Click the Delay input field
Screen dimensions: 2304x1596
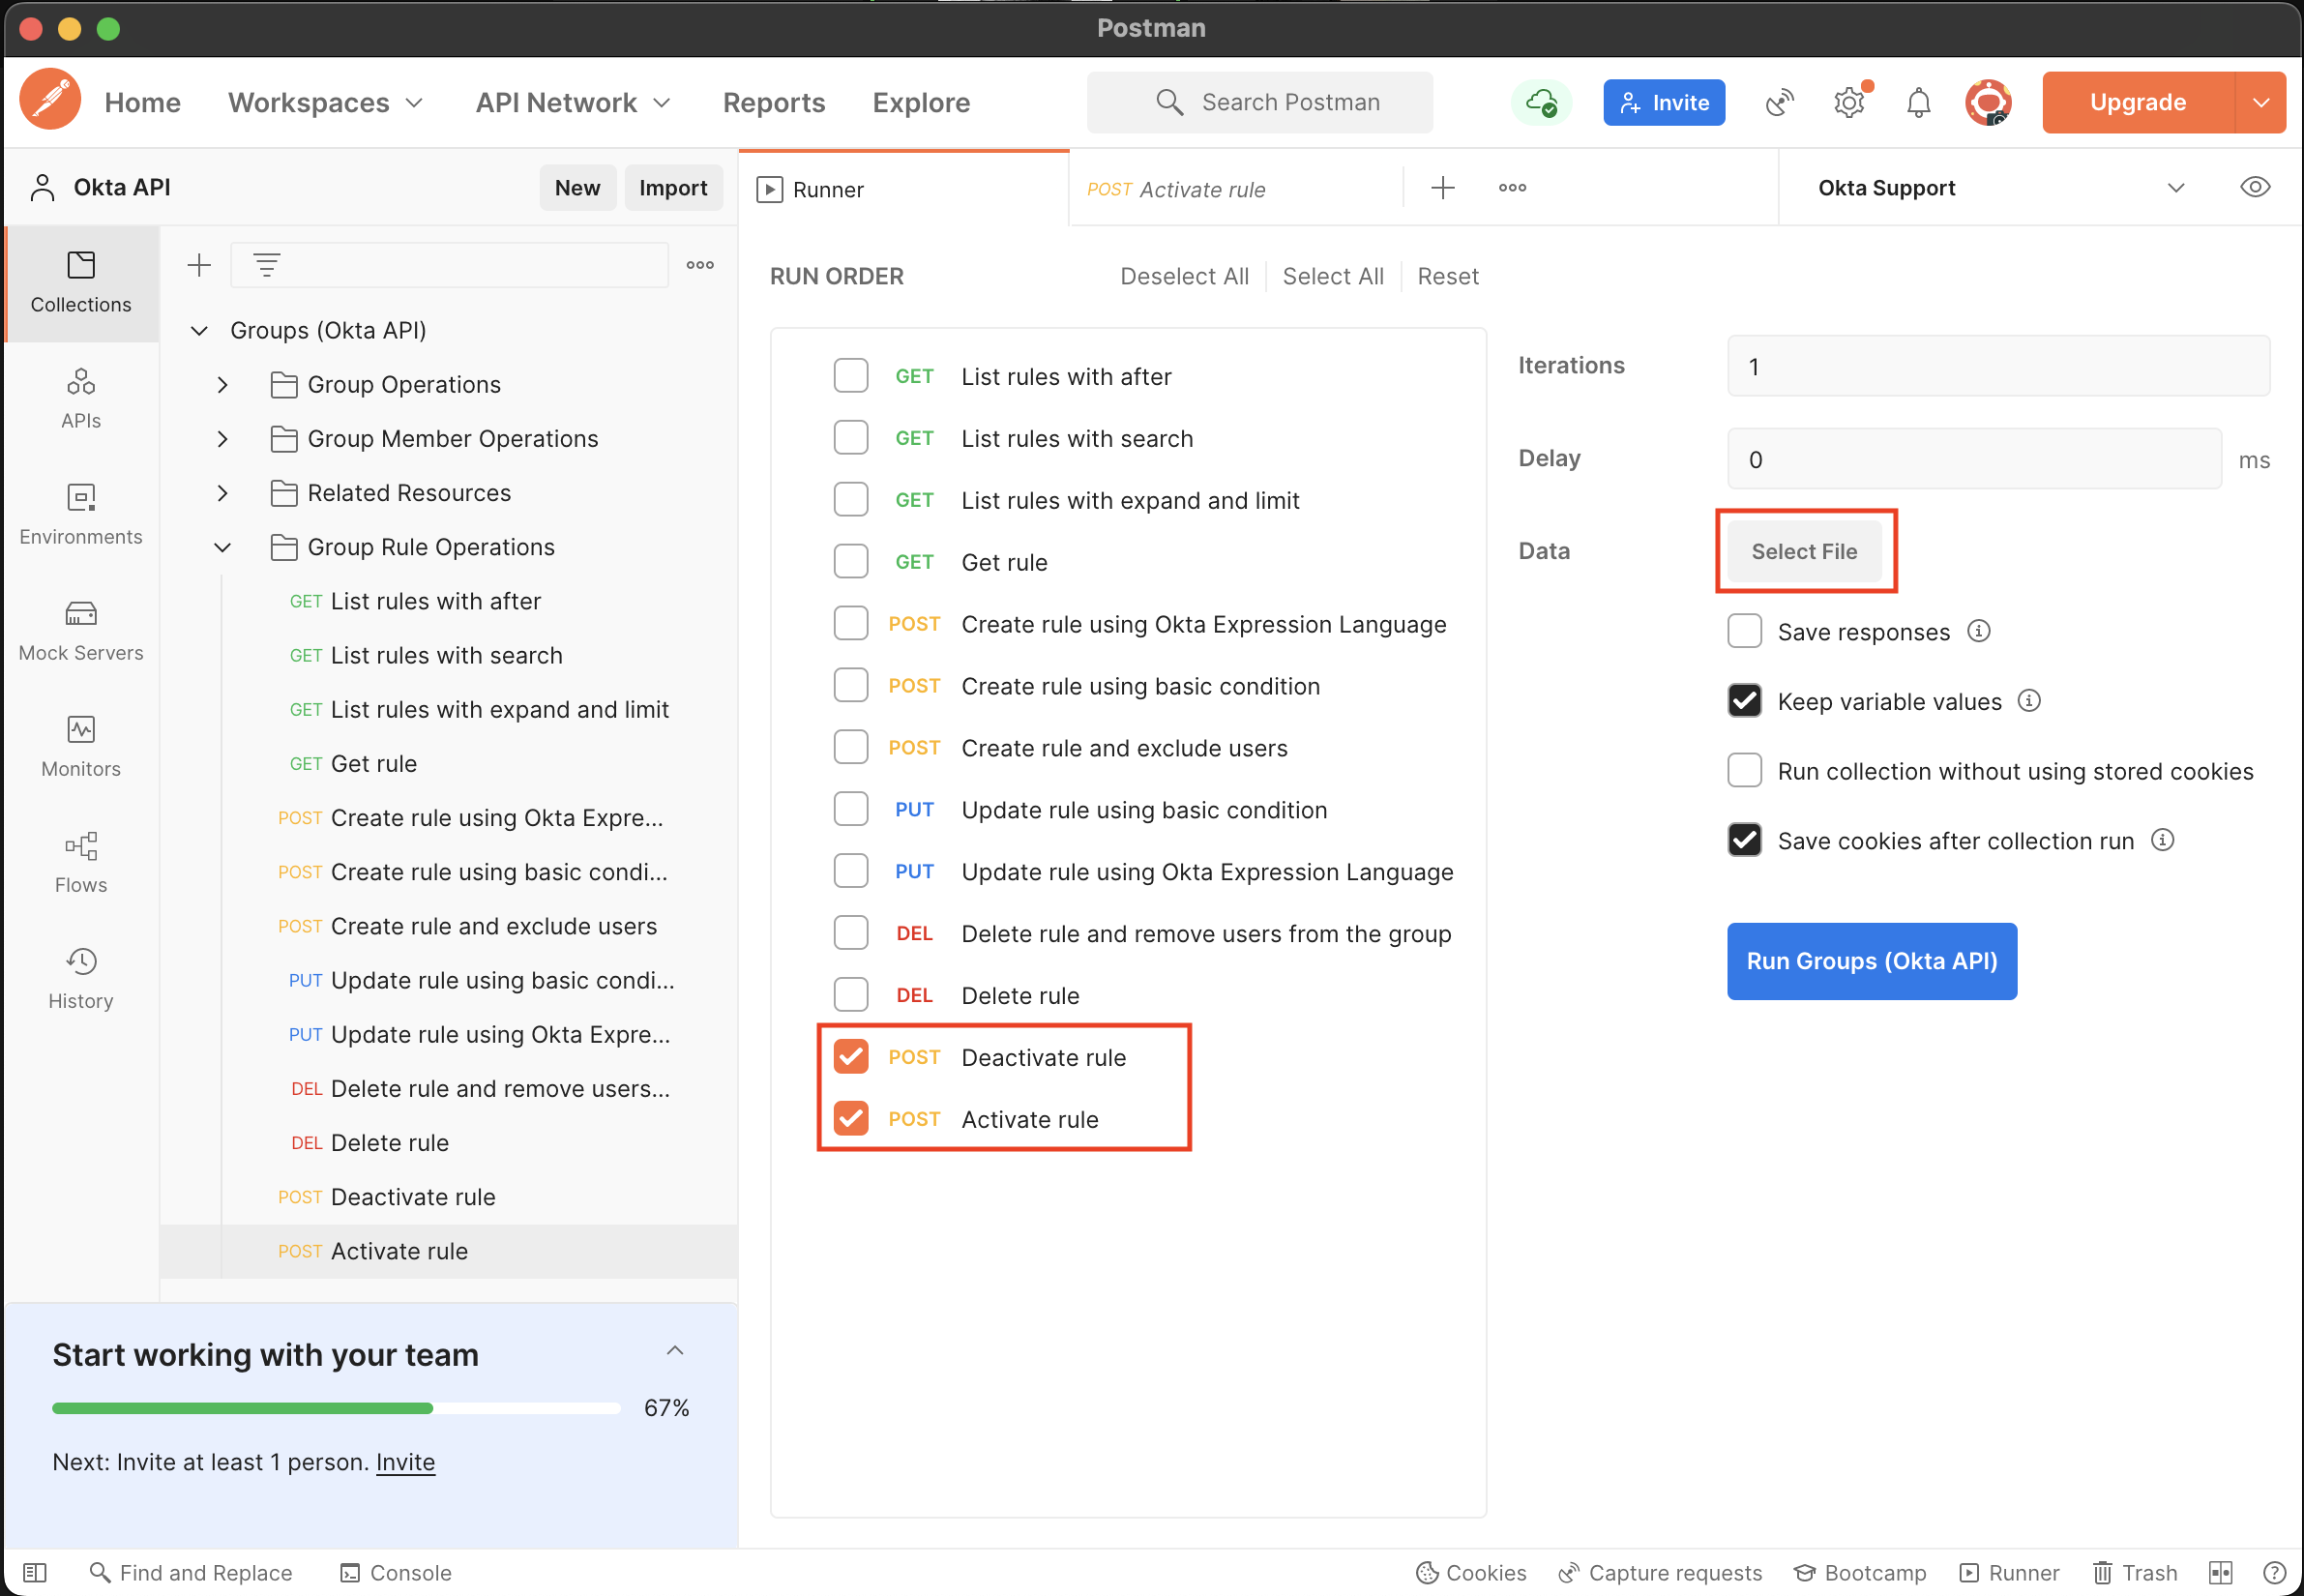tap(1974, 459)
